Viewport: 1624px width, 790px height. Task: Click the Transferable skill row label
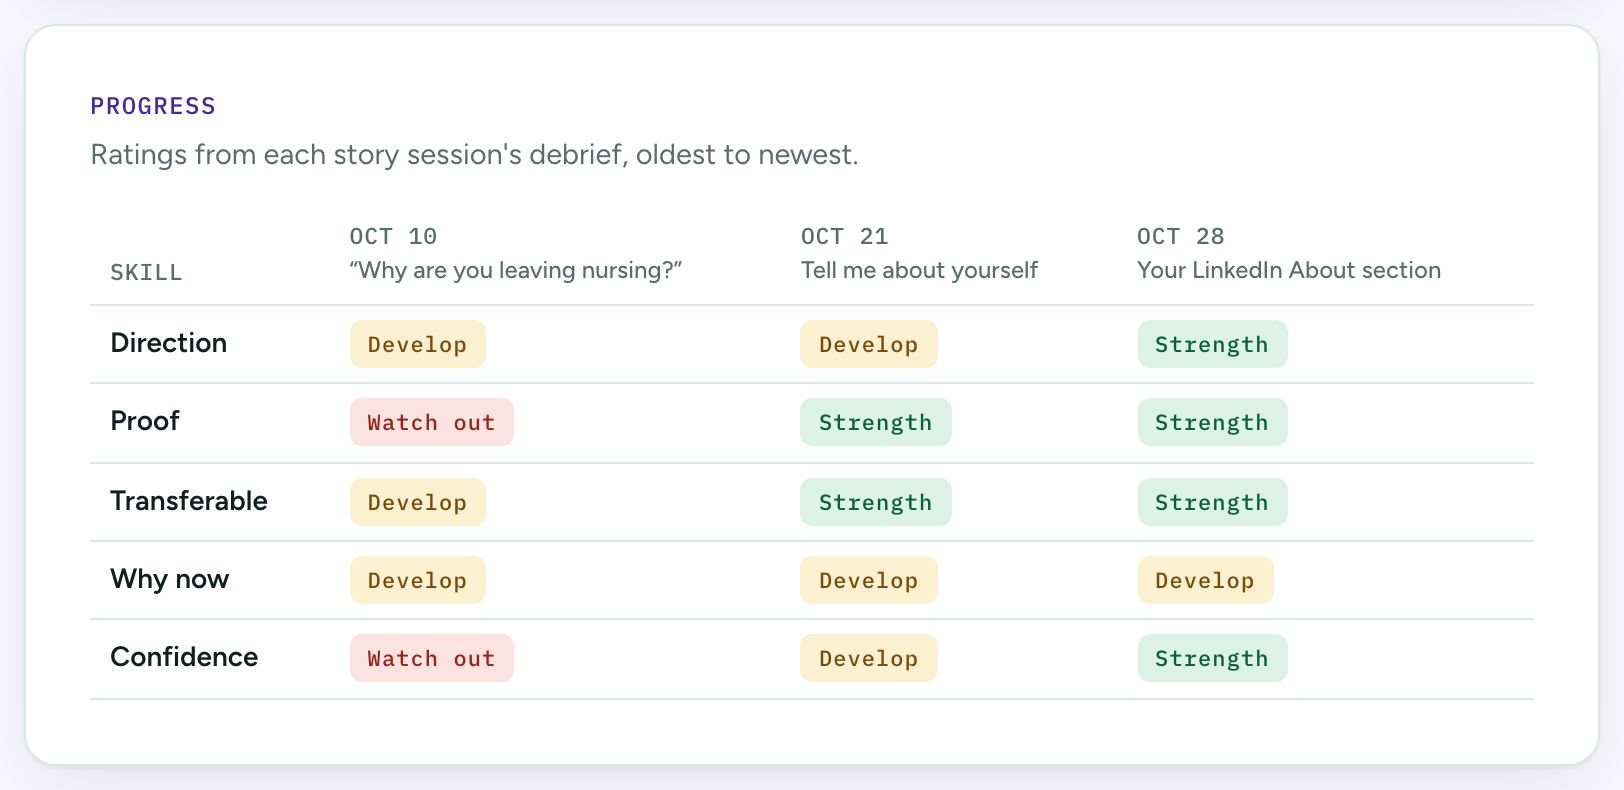(x=188, y=501)
